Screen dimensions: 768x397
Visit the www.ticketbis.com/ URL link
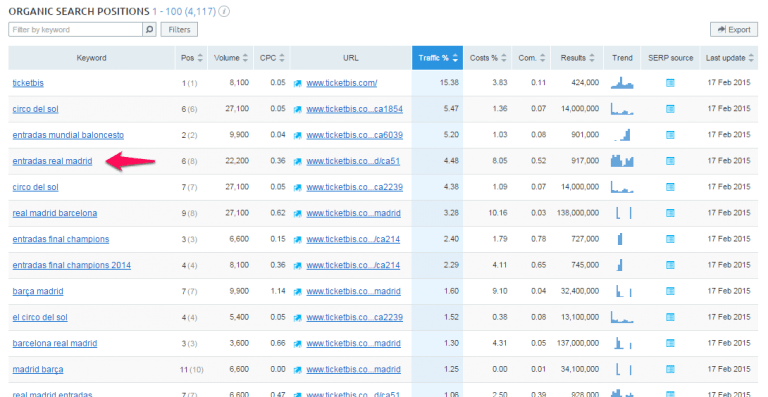[342, 83]
